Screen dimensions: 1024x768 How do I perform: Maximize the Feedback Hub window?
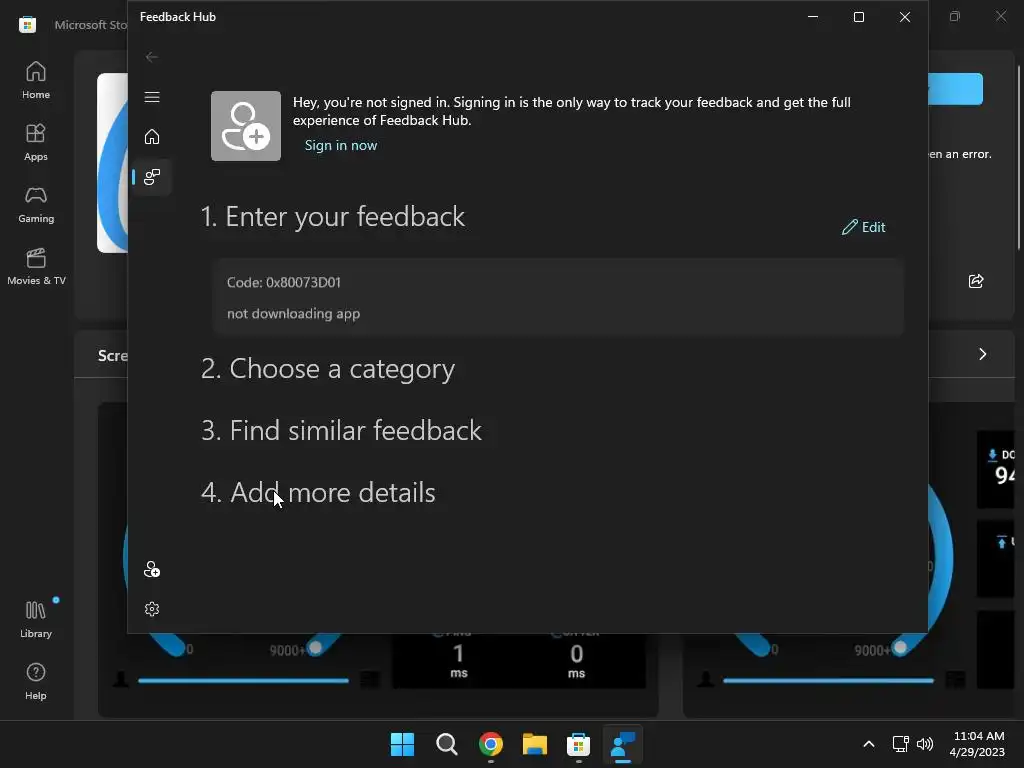(859, 17)
